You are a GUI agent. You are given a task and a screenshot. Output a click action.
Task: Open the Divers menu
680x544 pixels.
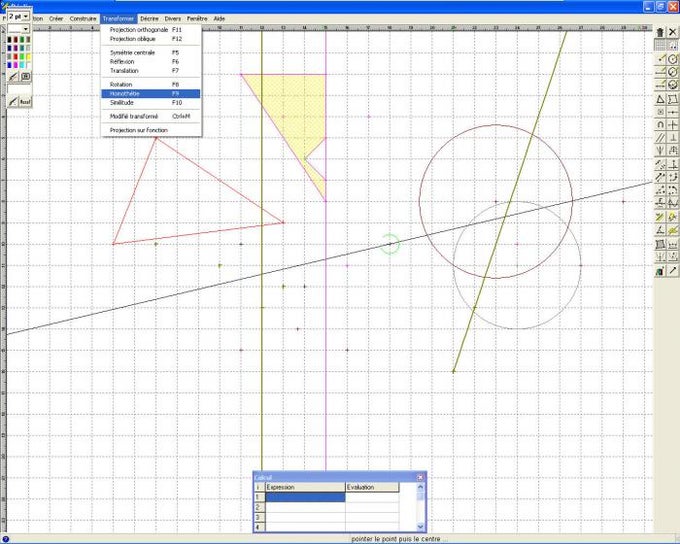(173, 19)
